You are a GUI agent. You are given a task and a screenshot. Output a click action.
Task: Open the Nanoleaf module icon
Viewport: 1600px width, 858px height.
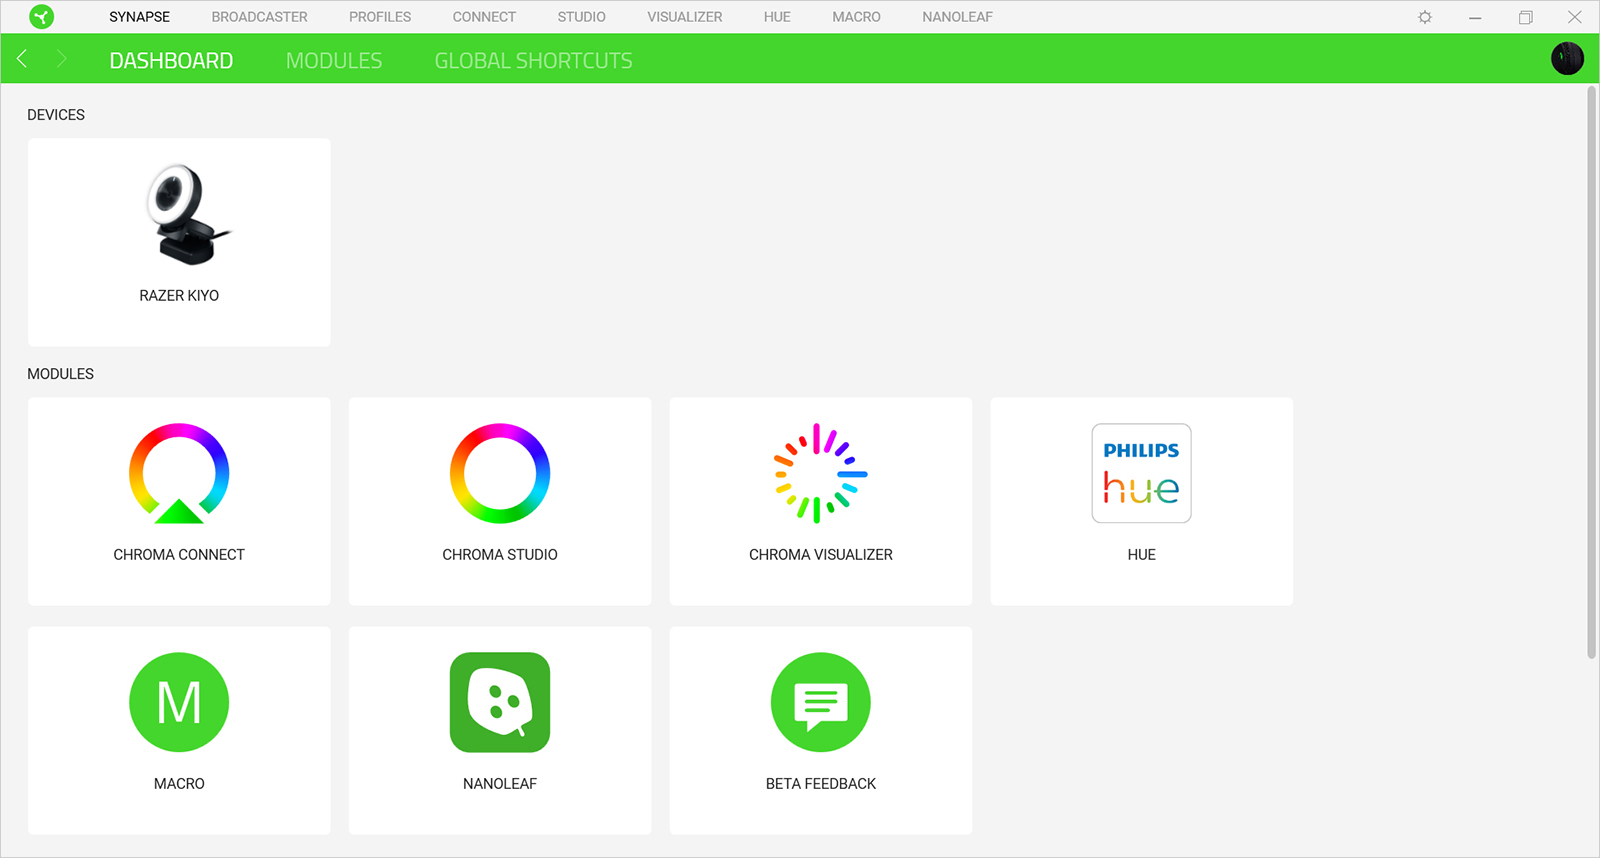(500, 702)
